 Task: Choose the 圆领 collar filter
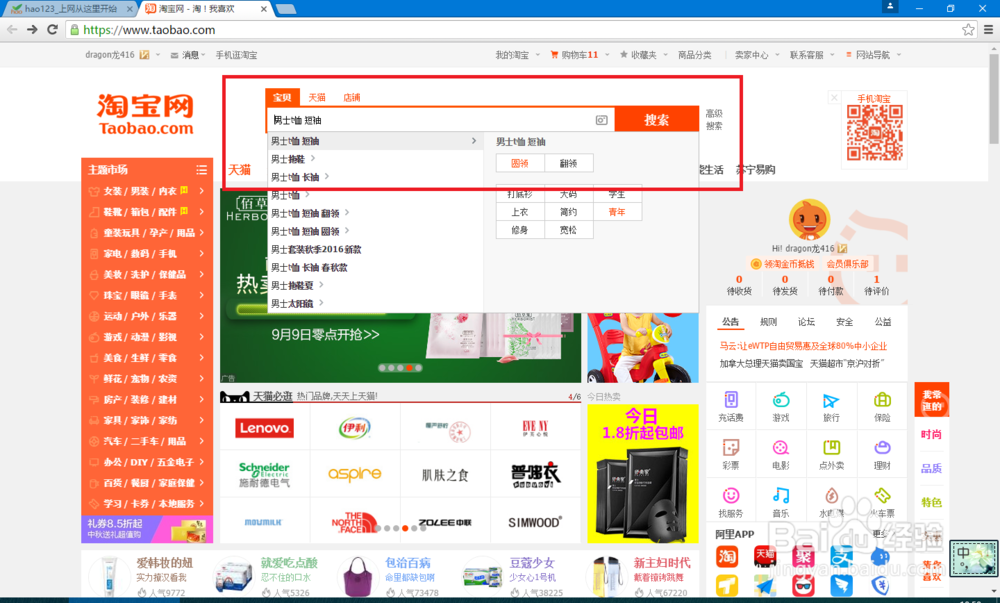click(x=520, y=163)
